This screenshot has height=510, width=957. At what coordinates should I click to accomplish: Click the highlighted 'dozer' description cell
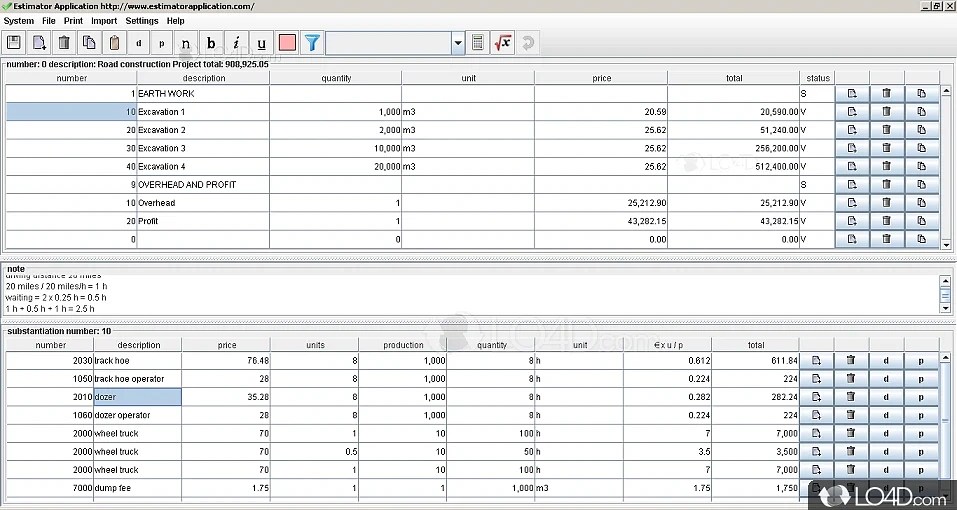pyautogui.click(x=137, y=397)
